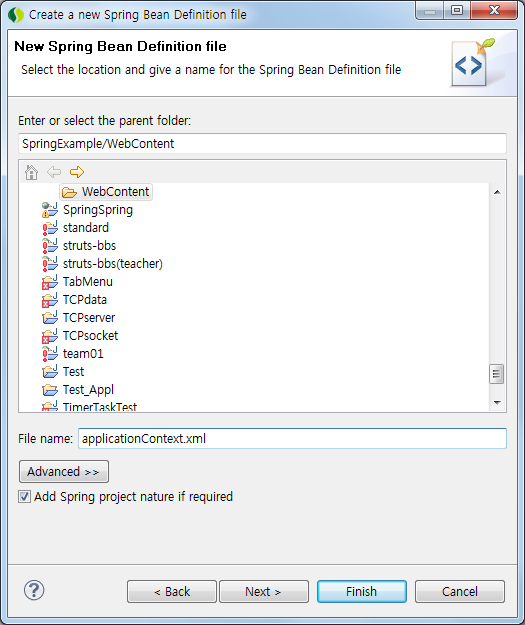Cancel the bean definition wizard

[x=460, y=592]
